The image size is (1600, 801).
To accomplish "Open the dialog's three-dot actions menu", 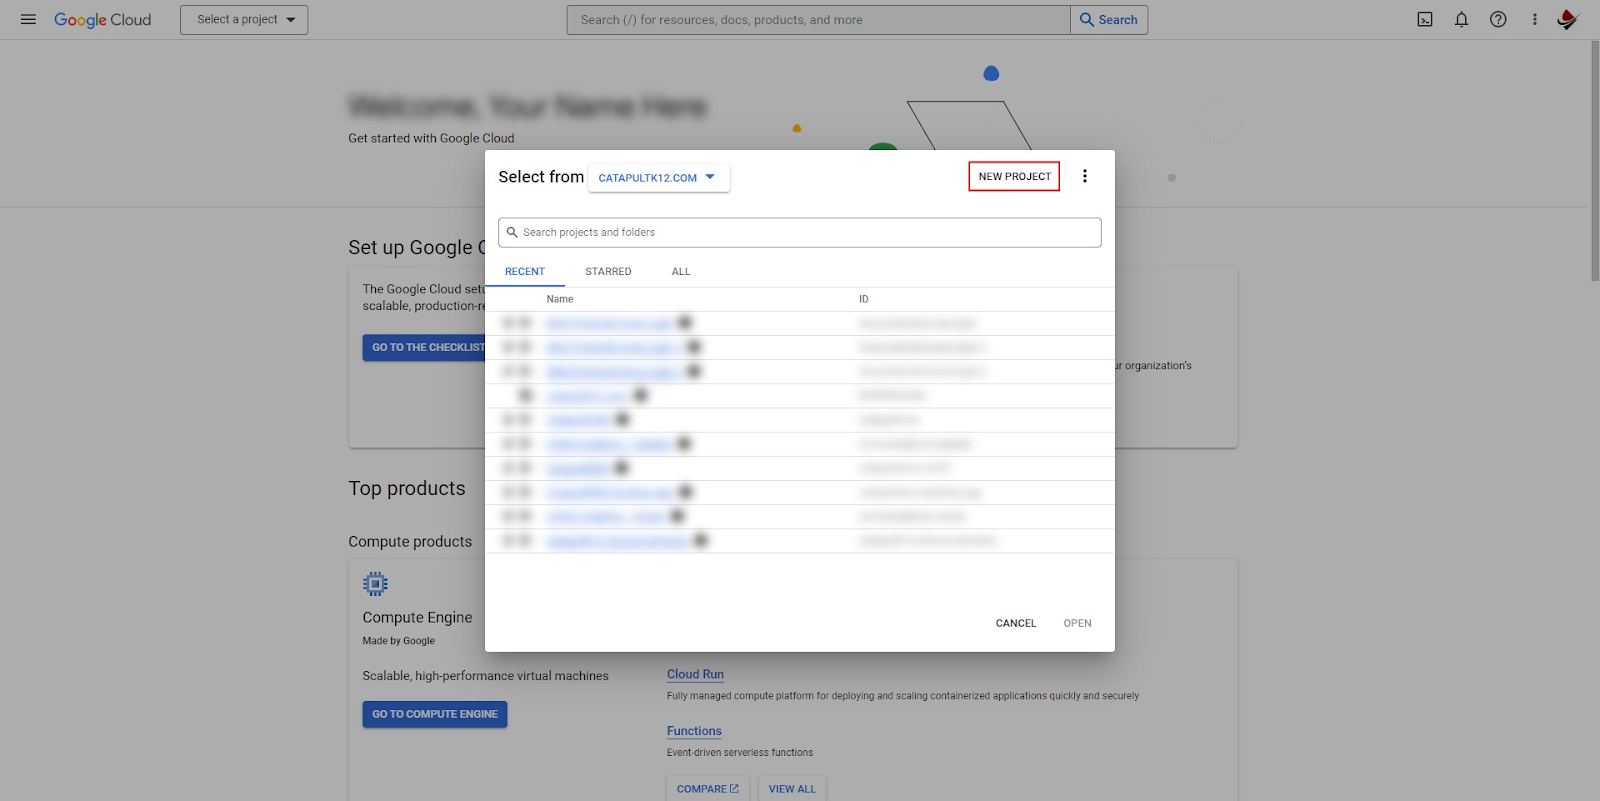I will (x=1085, y=176).
